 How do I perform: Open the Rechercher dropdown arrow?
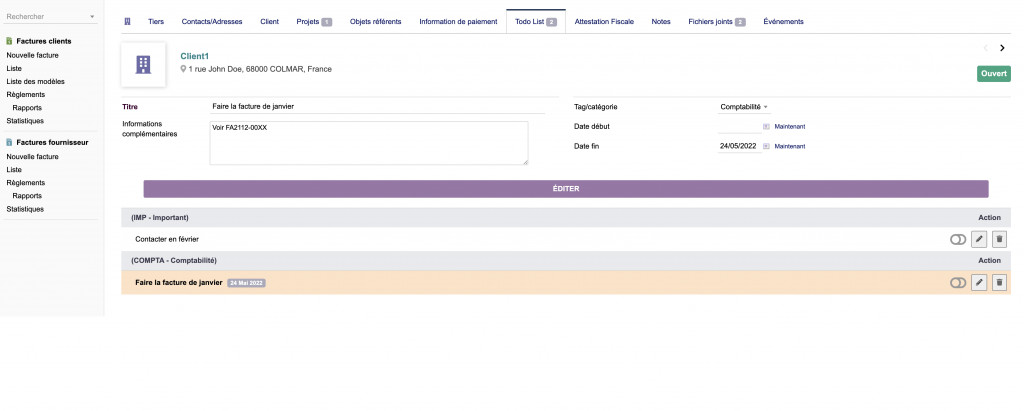(91, 16)
